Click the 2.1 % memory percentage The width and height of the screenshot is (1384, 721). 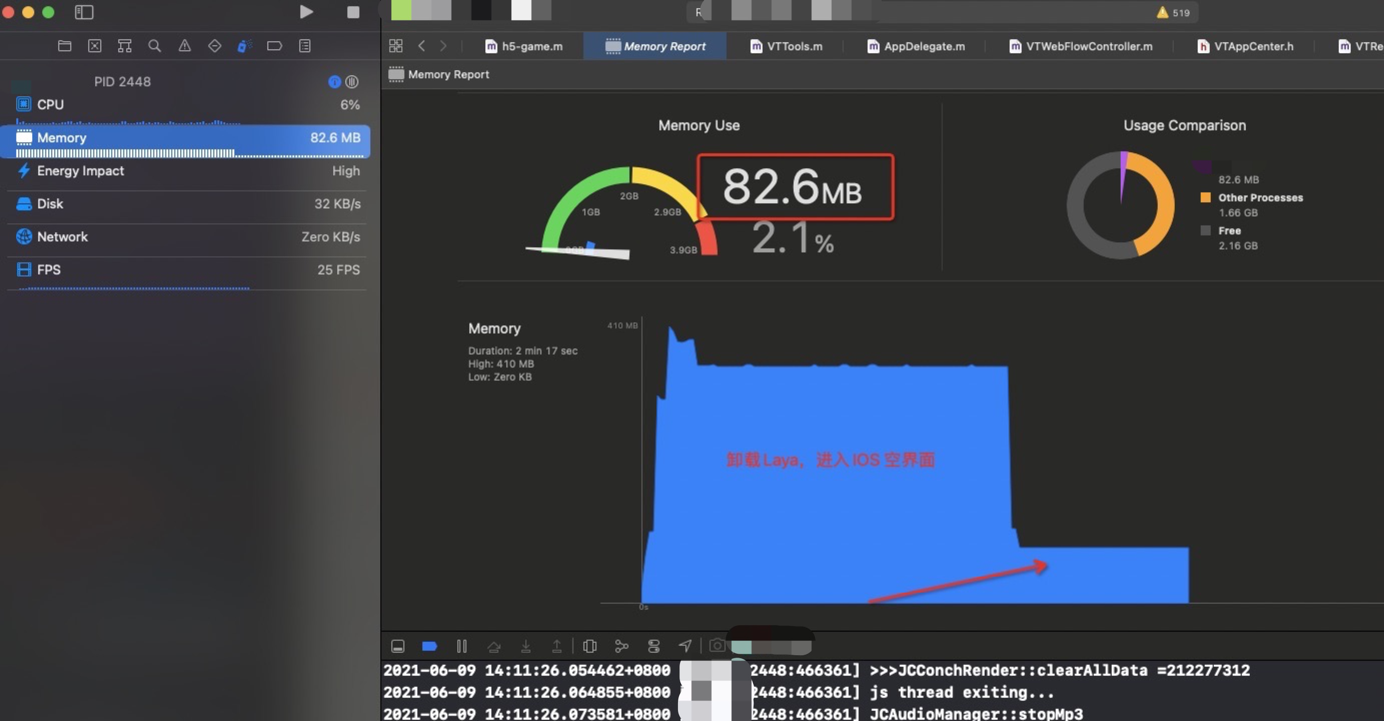(x=792, y=238)
